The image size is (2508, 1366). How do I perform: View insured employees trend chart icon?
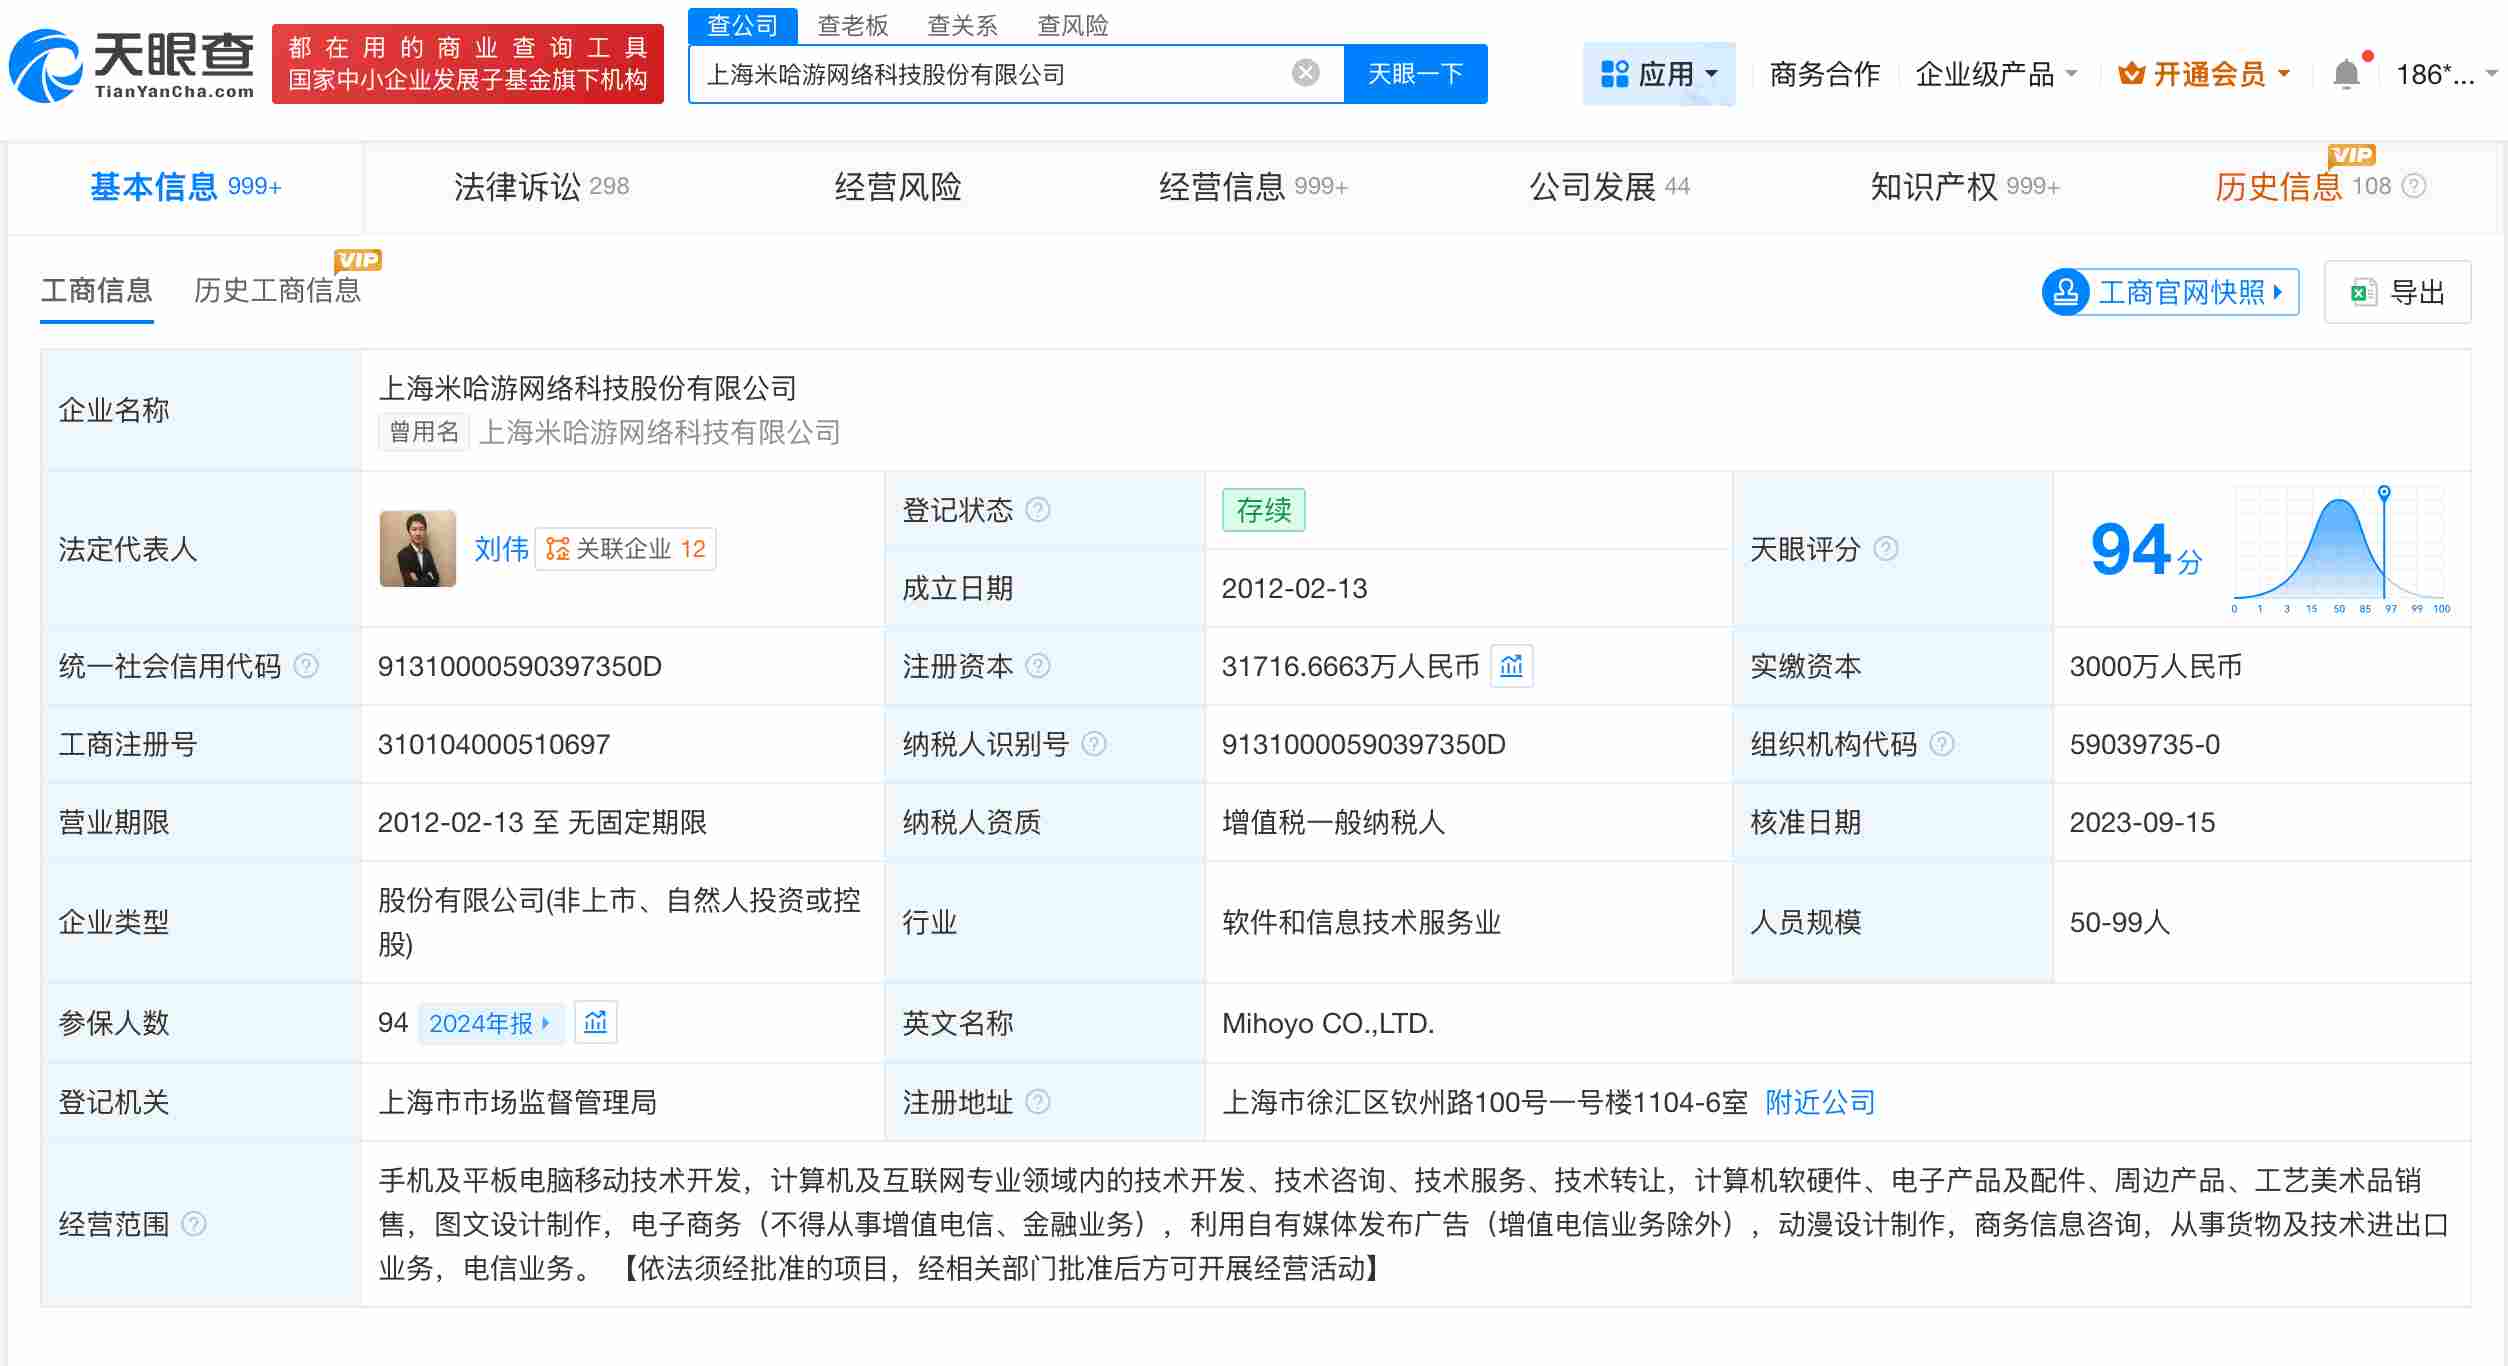coord(596,1022)
